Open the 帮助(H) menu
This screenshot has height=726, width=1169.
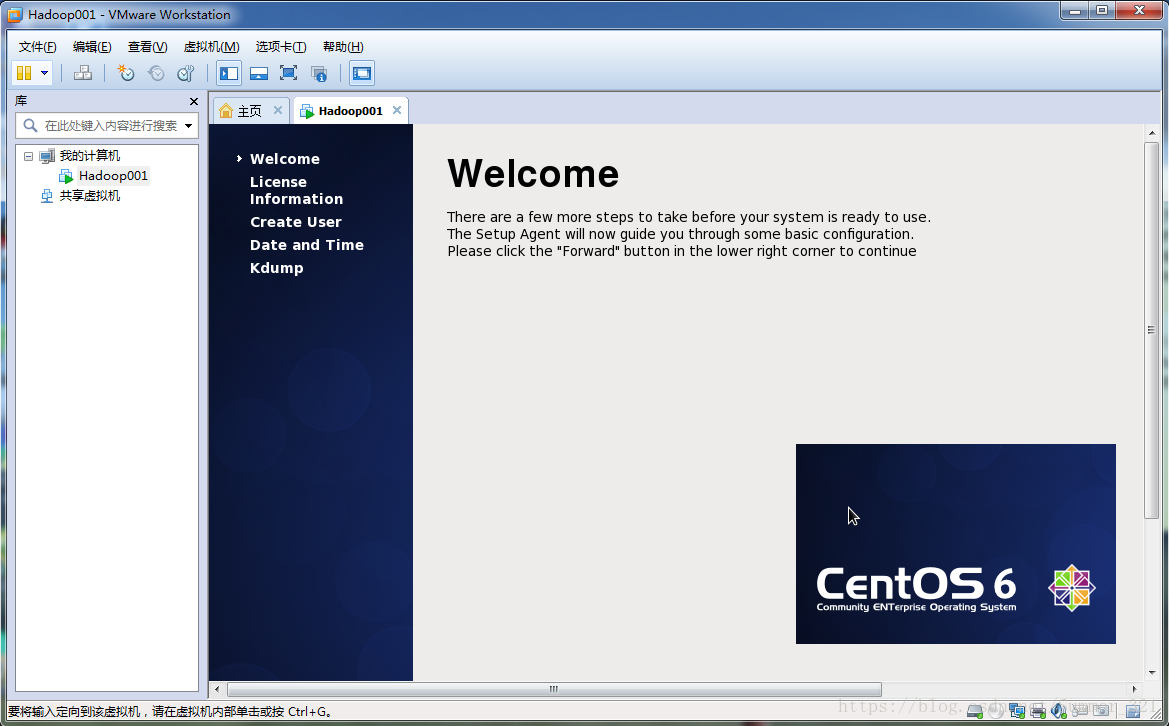pos(343,47)
